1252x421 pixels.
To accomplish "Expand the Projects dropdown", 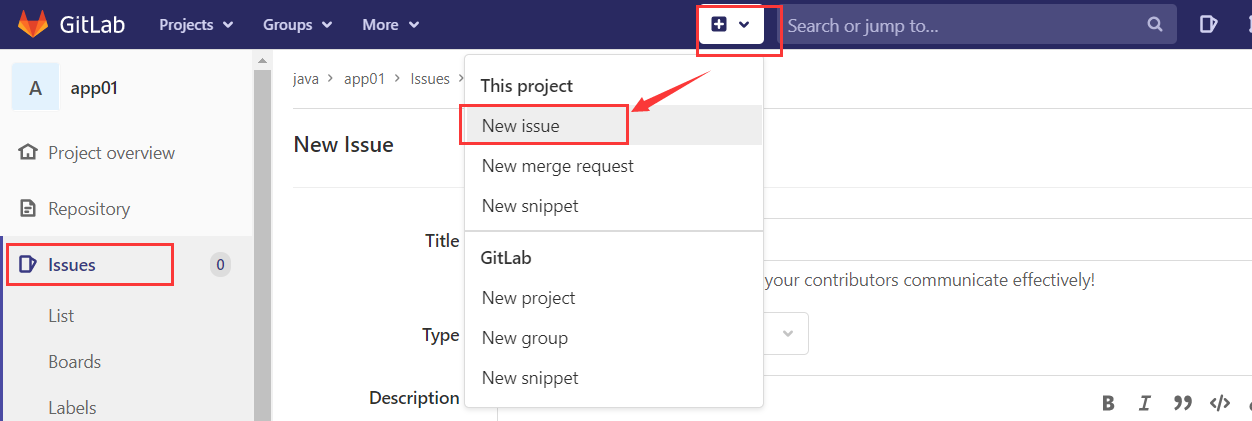I will pyautogui.click(x=196, y=25).
